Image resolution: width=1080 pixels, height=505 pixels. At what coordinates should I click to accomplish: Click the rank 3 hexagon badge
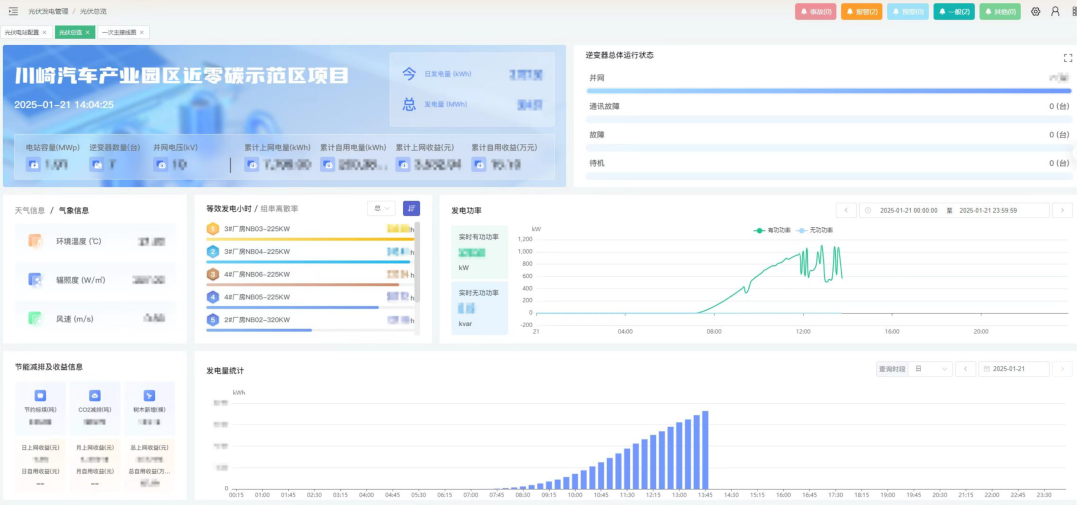[213, 274]
